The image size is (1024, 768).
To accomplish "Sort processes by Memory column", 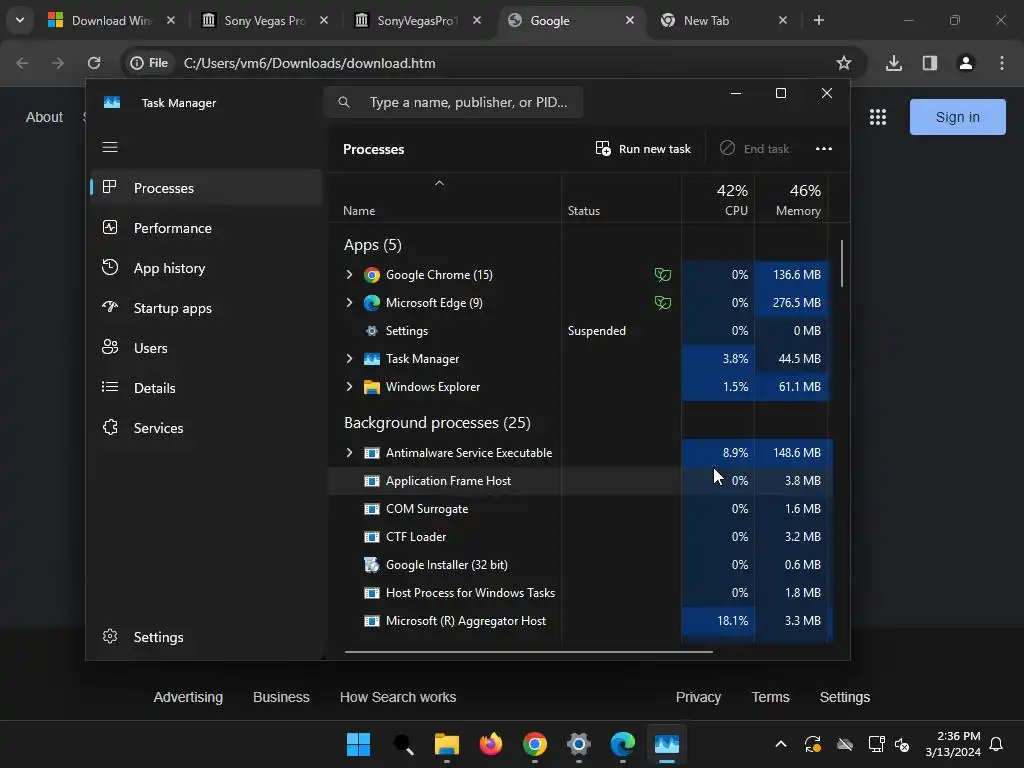I will [791, 199].
